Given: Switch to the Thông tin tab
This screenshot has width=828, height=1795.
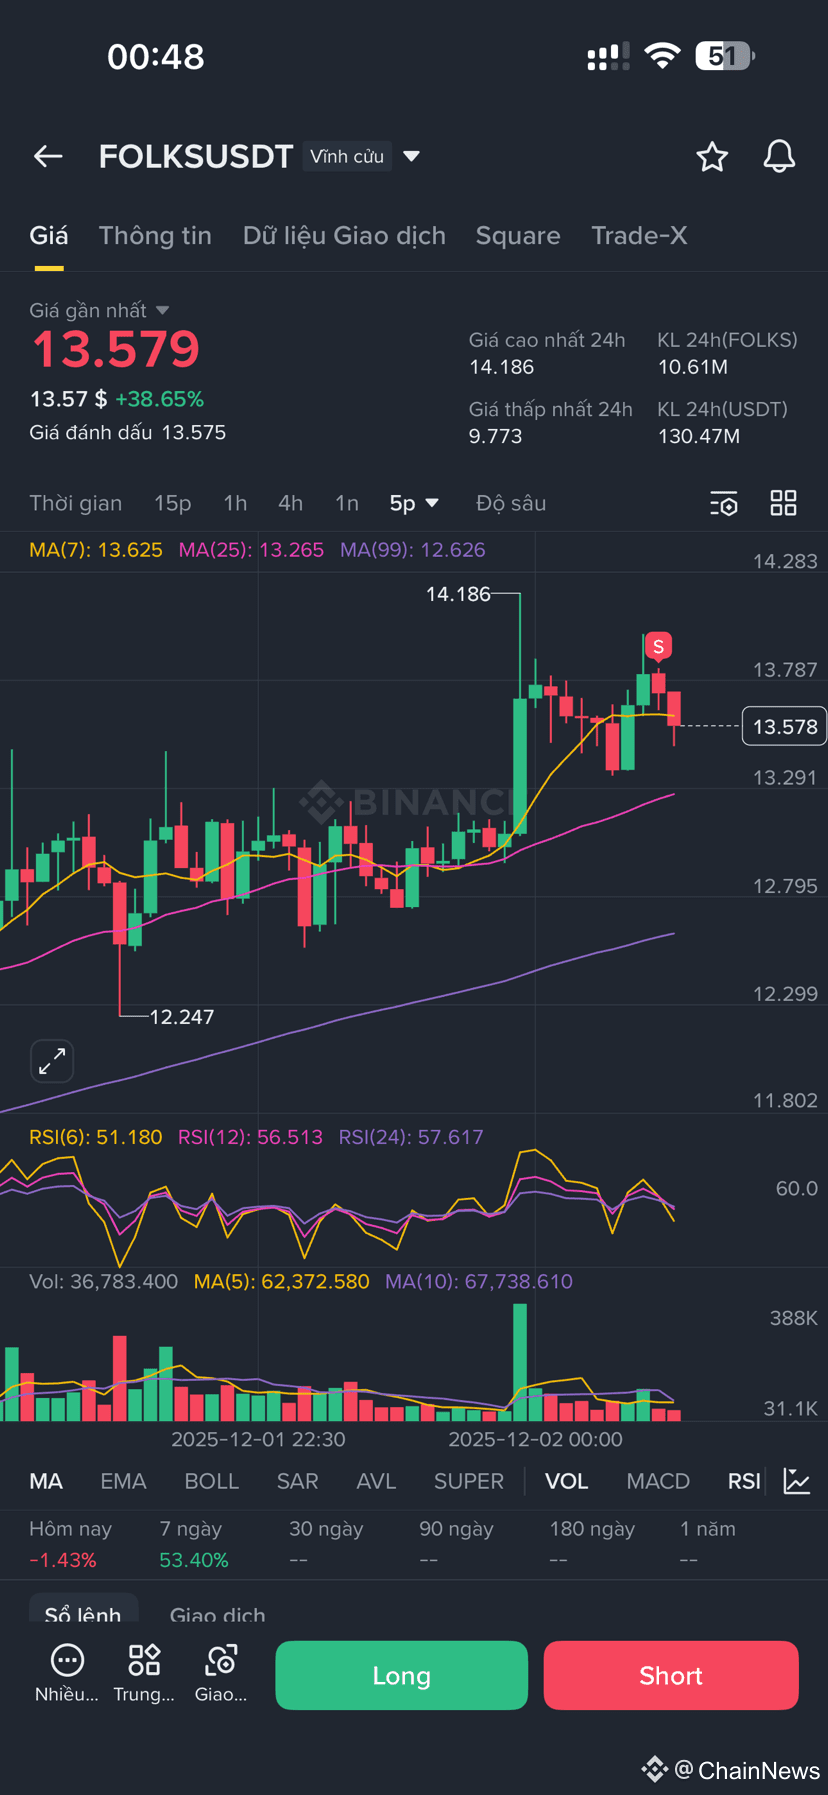Looking at the screenshot, I should [155, 236].
